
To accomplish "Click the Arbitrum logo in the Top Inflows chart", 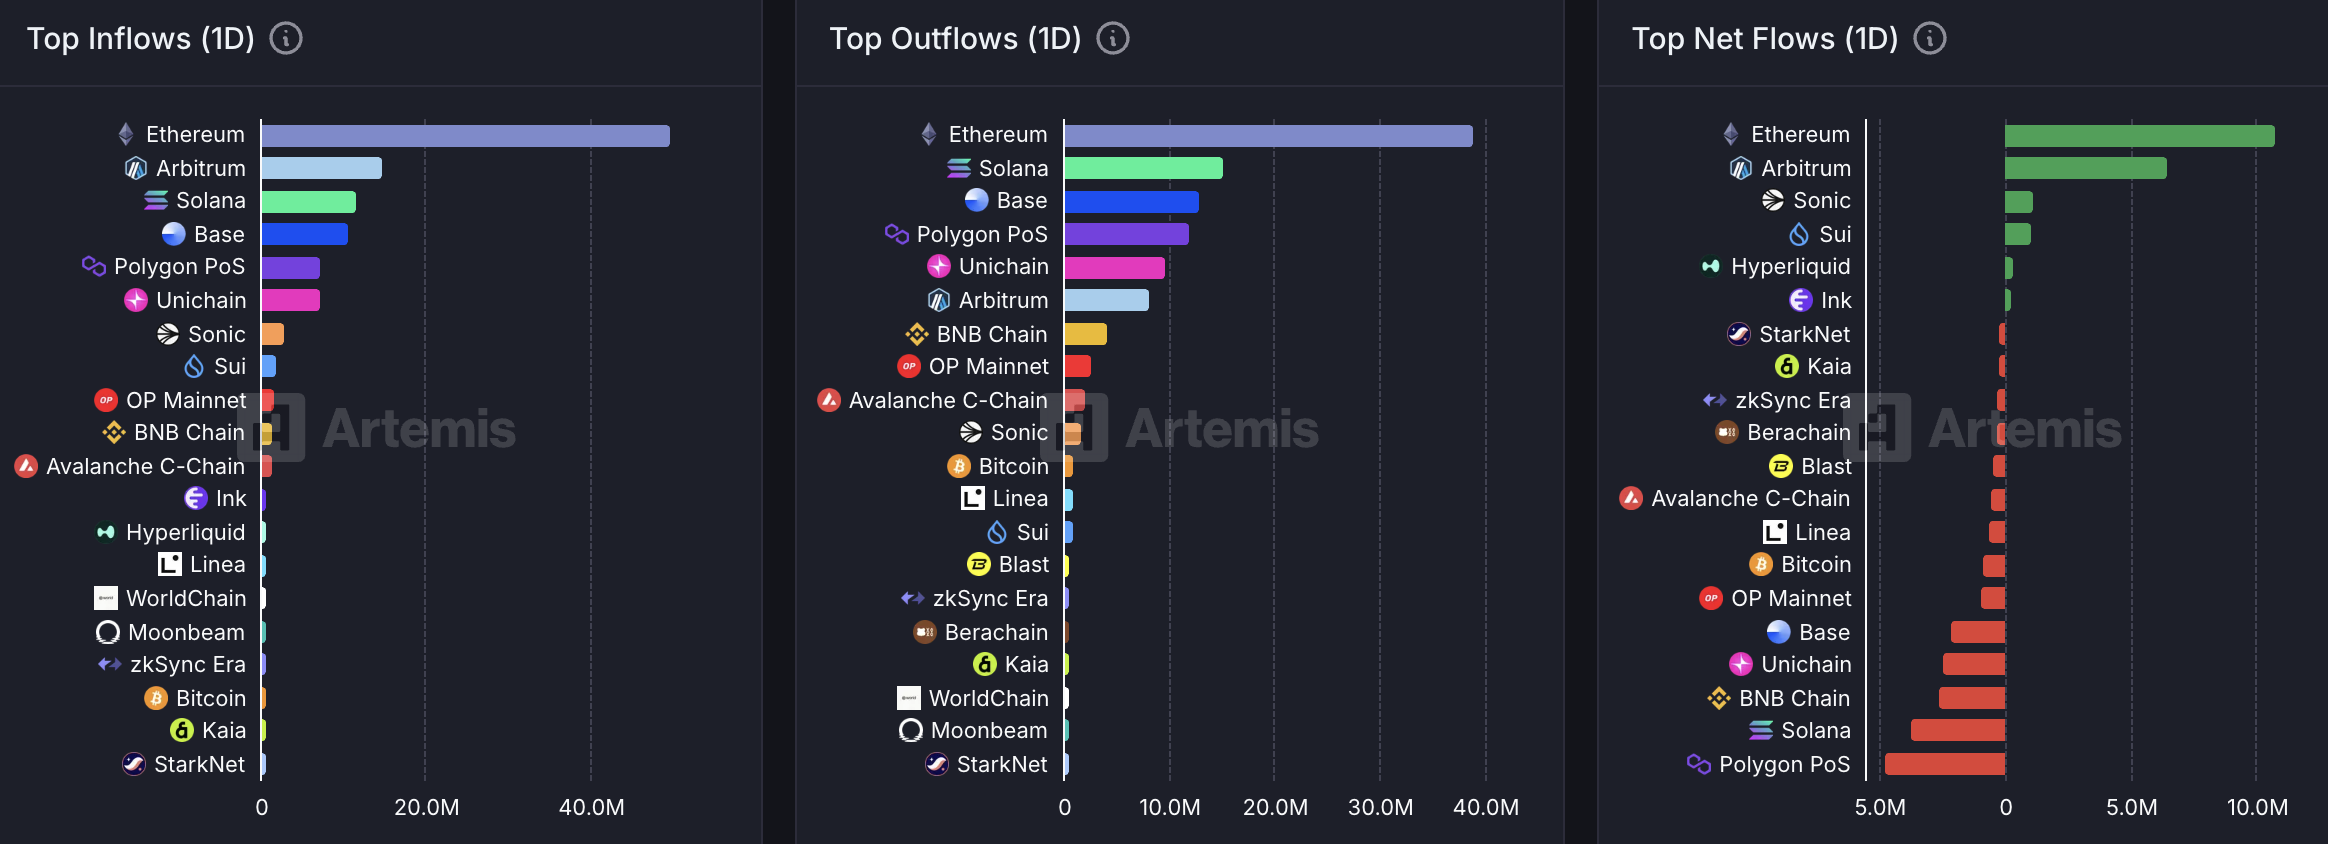I will (135, 168).
